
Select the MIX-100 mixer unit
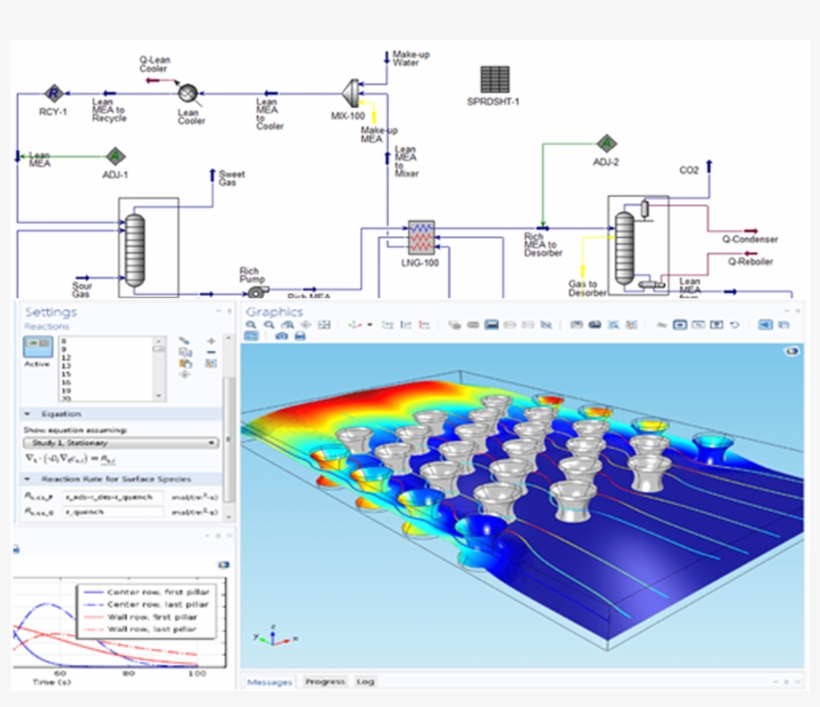[350, 92]
